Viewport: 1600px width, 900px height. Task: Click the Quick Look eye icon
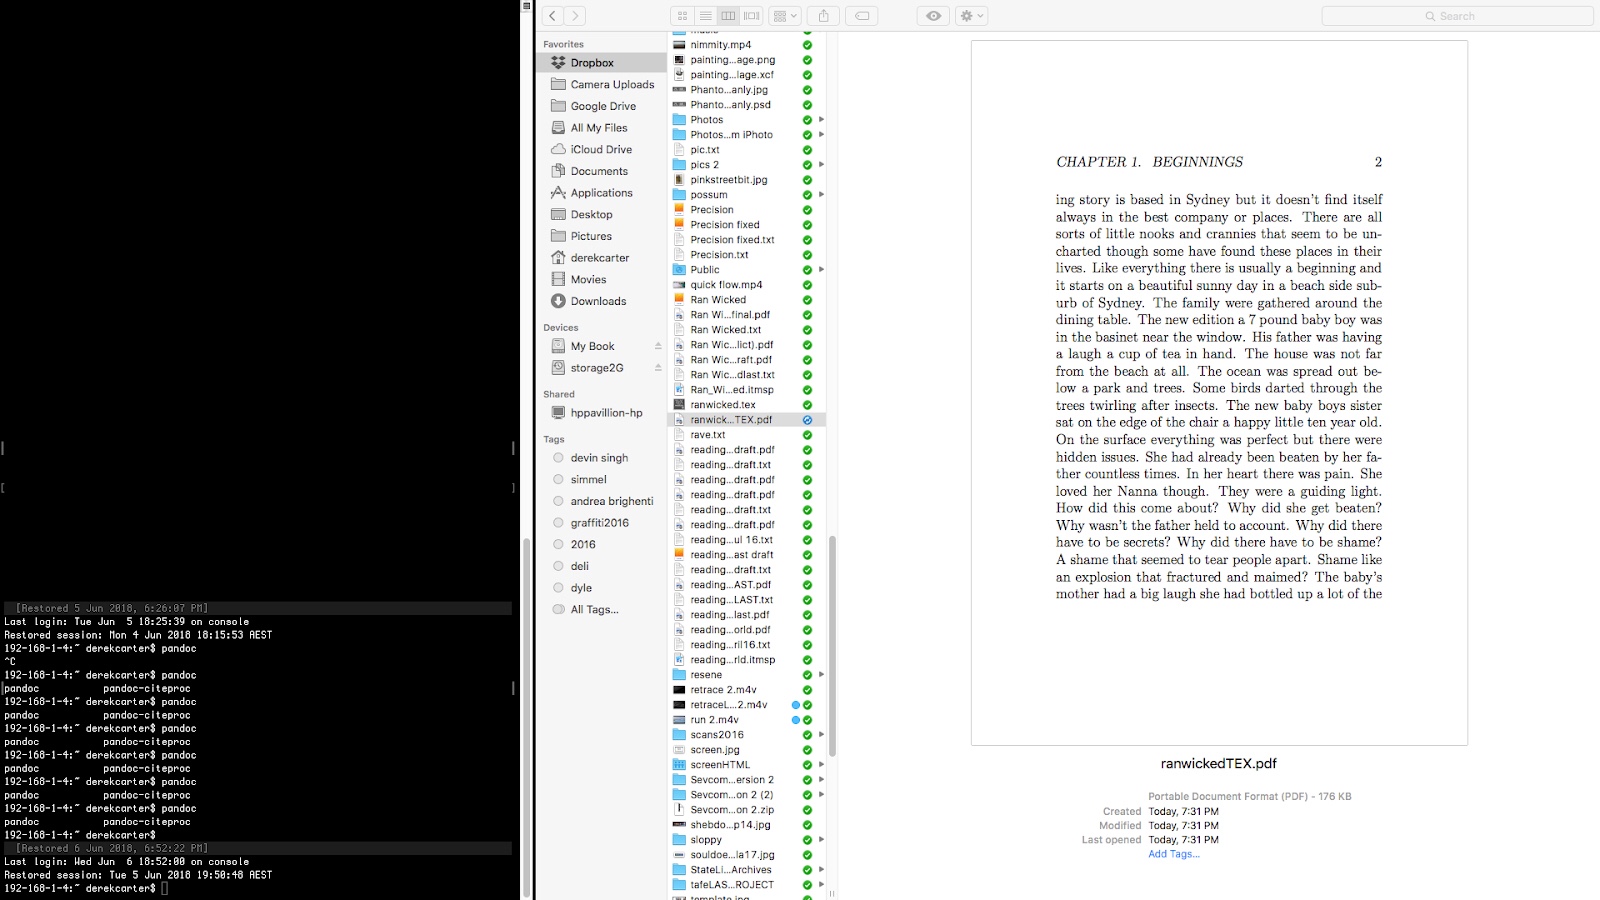point(933,16)
